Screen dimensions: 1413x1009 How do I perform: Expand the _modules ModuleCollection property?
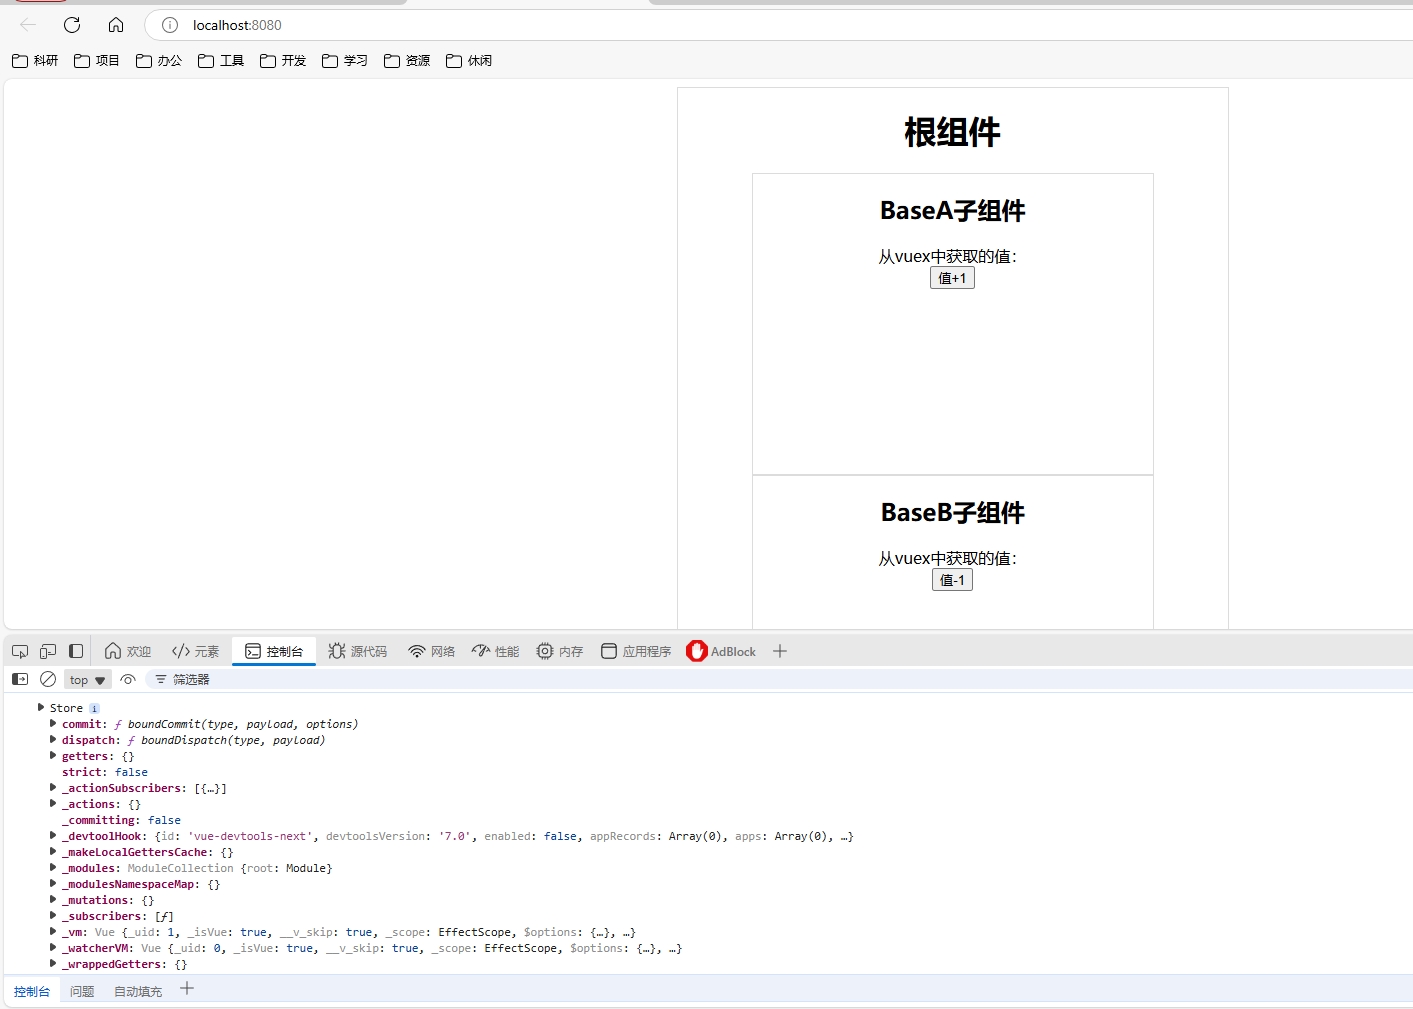pos(53,867)
